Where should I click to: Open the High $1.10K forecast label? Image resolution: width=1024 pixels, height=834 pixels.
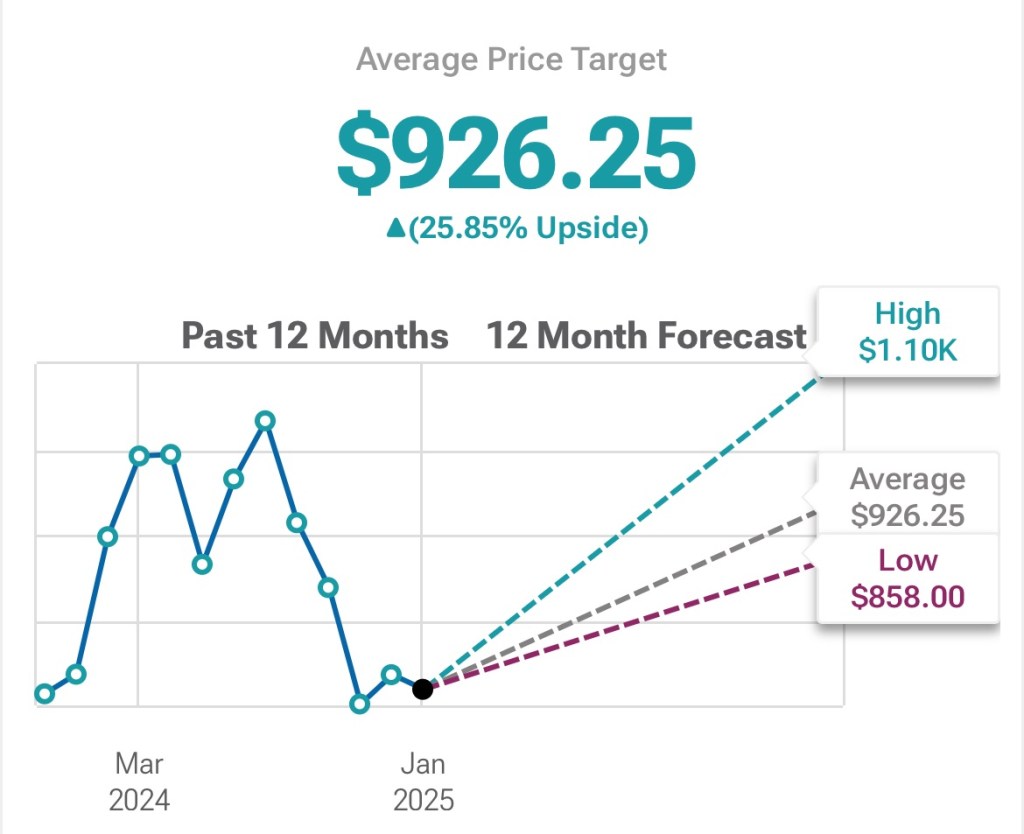point(907,332)
